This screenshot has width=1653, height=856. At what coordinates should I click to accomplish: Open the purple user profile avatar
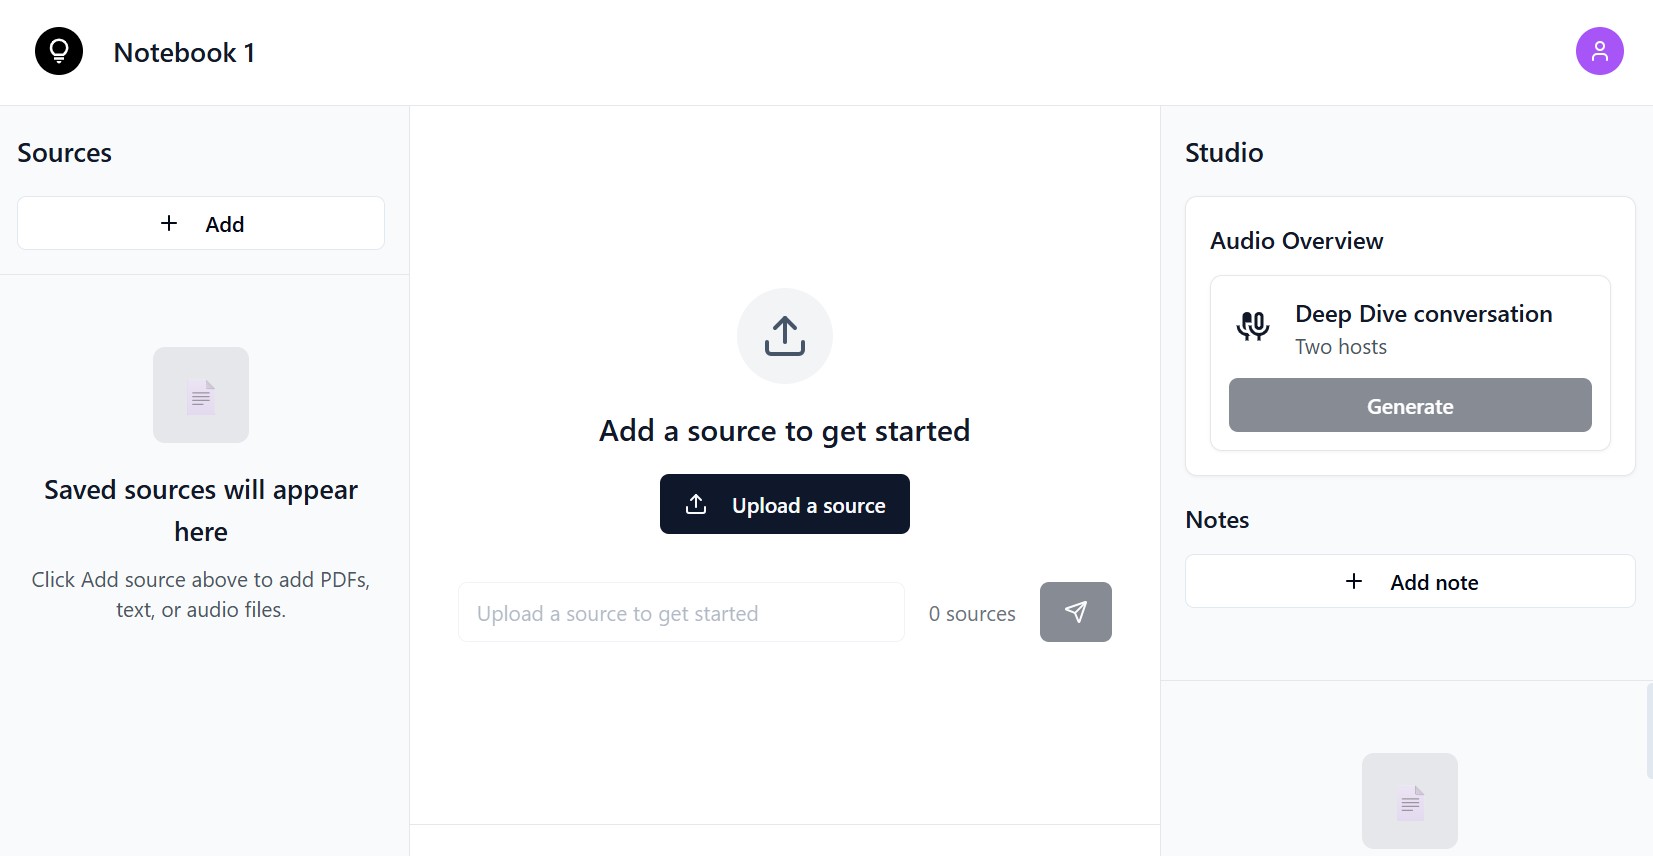tap(1599, 51)
